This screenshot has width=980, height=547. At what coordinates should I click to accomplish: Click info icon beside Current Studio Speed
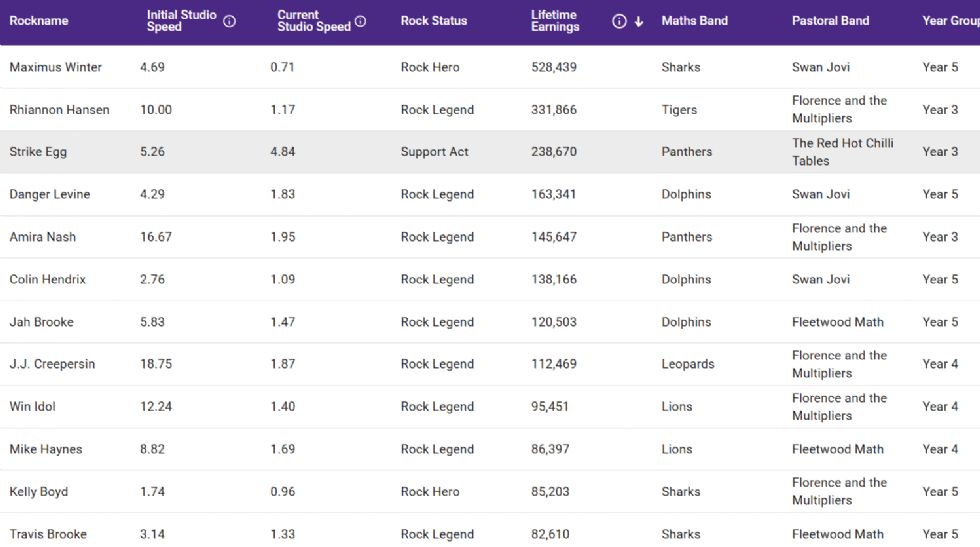click(x=360, y=21)
